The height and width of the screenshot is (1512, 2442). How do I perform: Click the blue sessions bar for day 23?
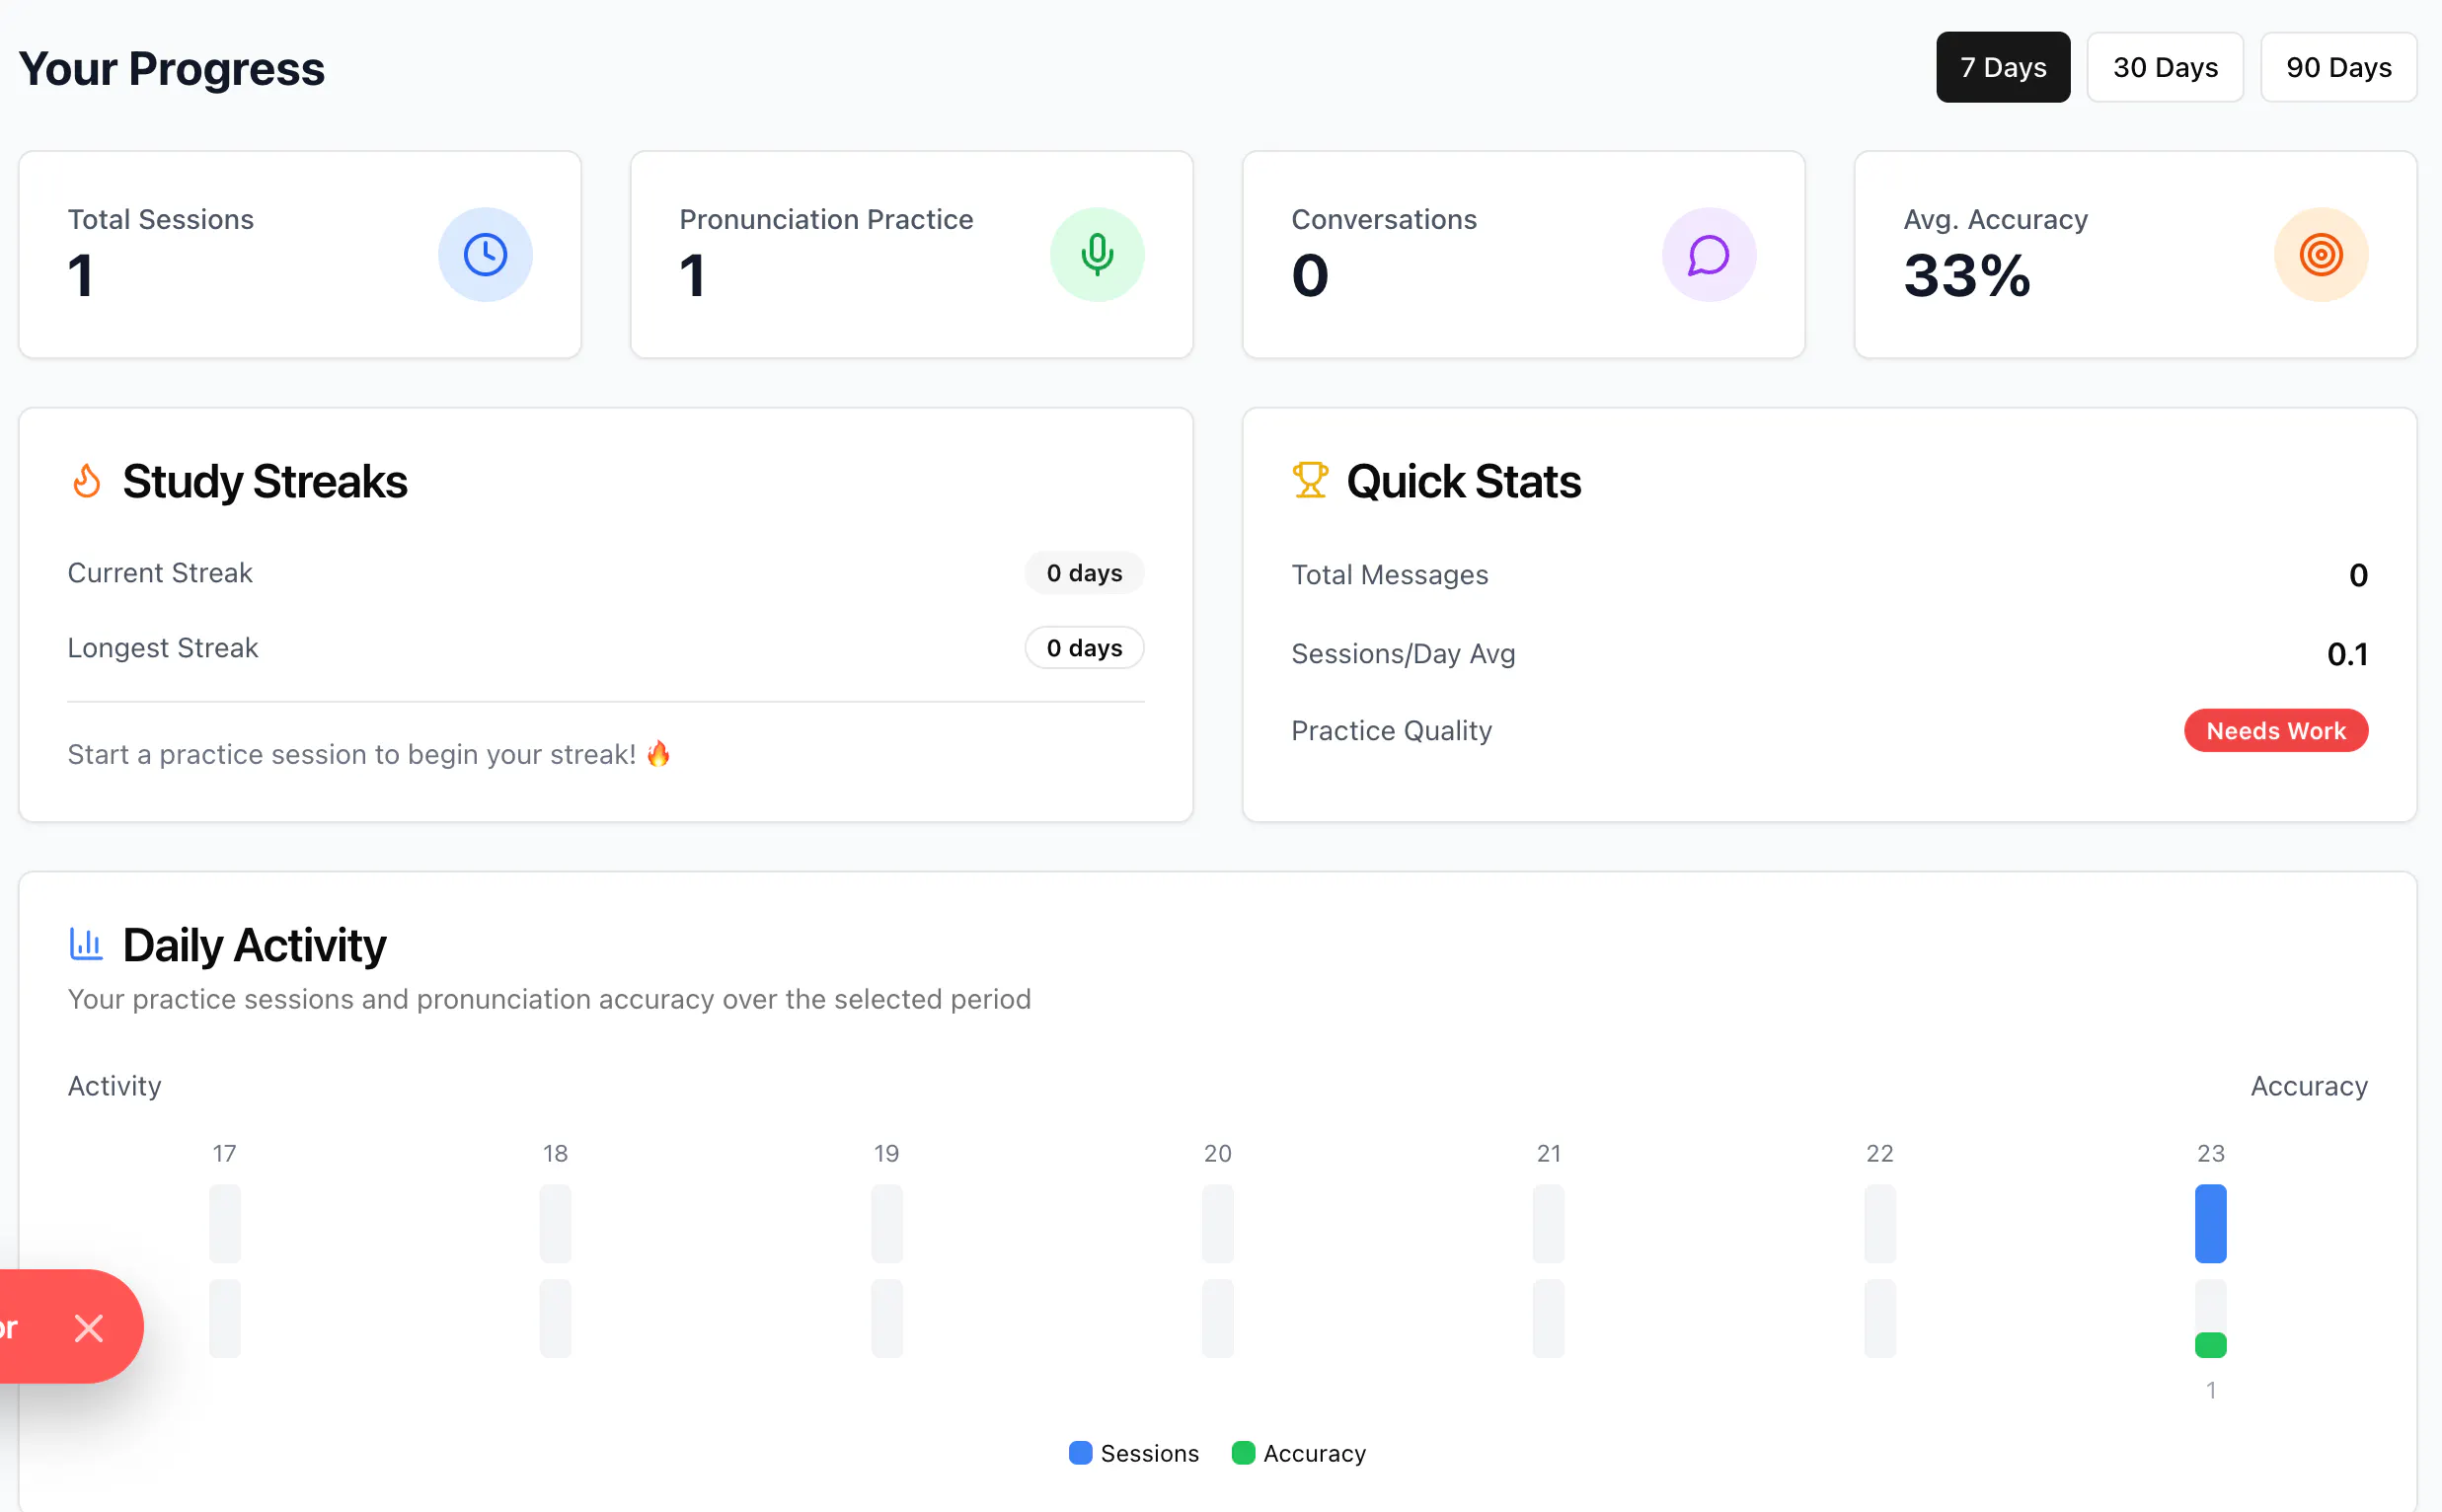pos(2210,1223)
